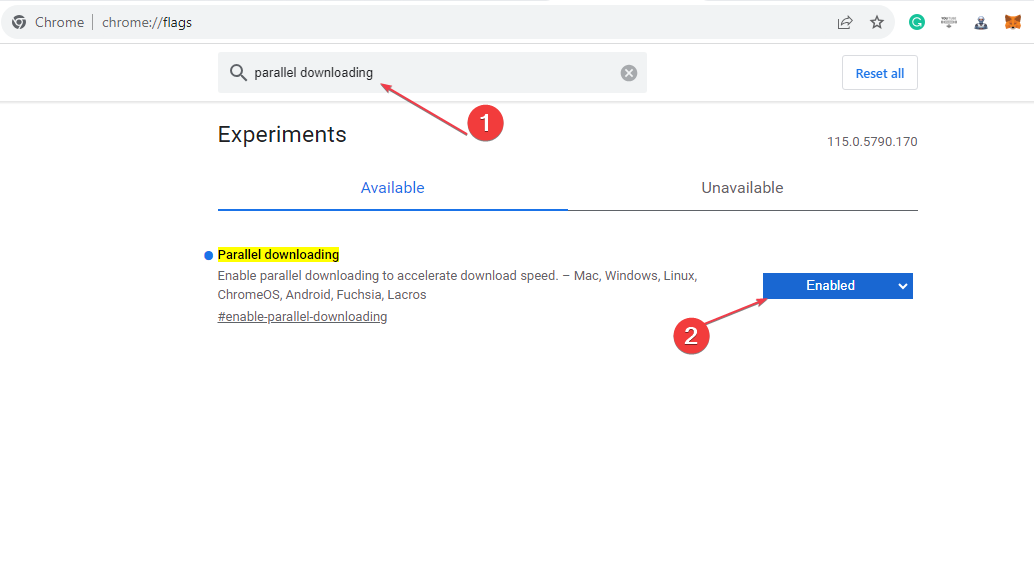Screen dimensions: 1034x570
Task: Open the YouTube downloader extension icon
Action: point(949,22)
